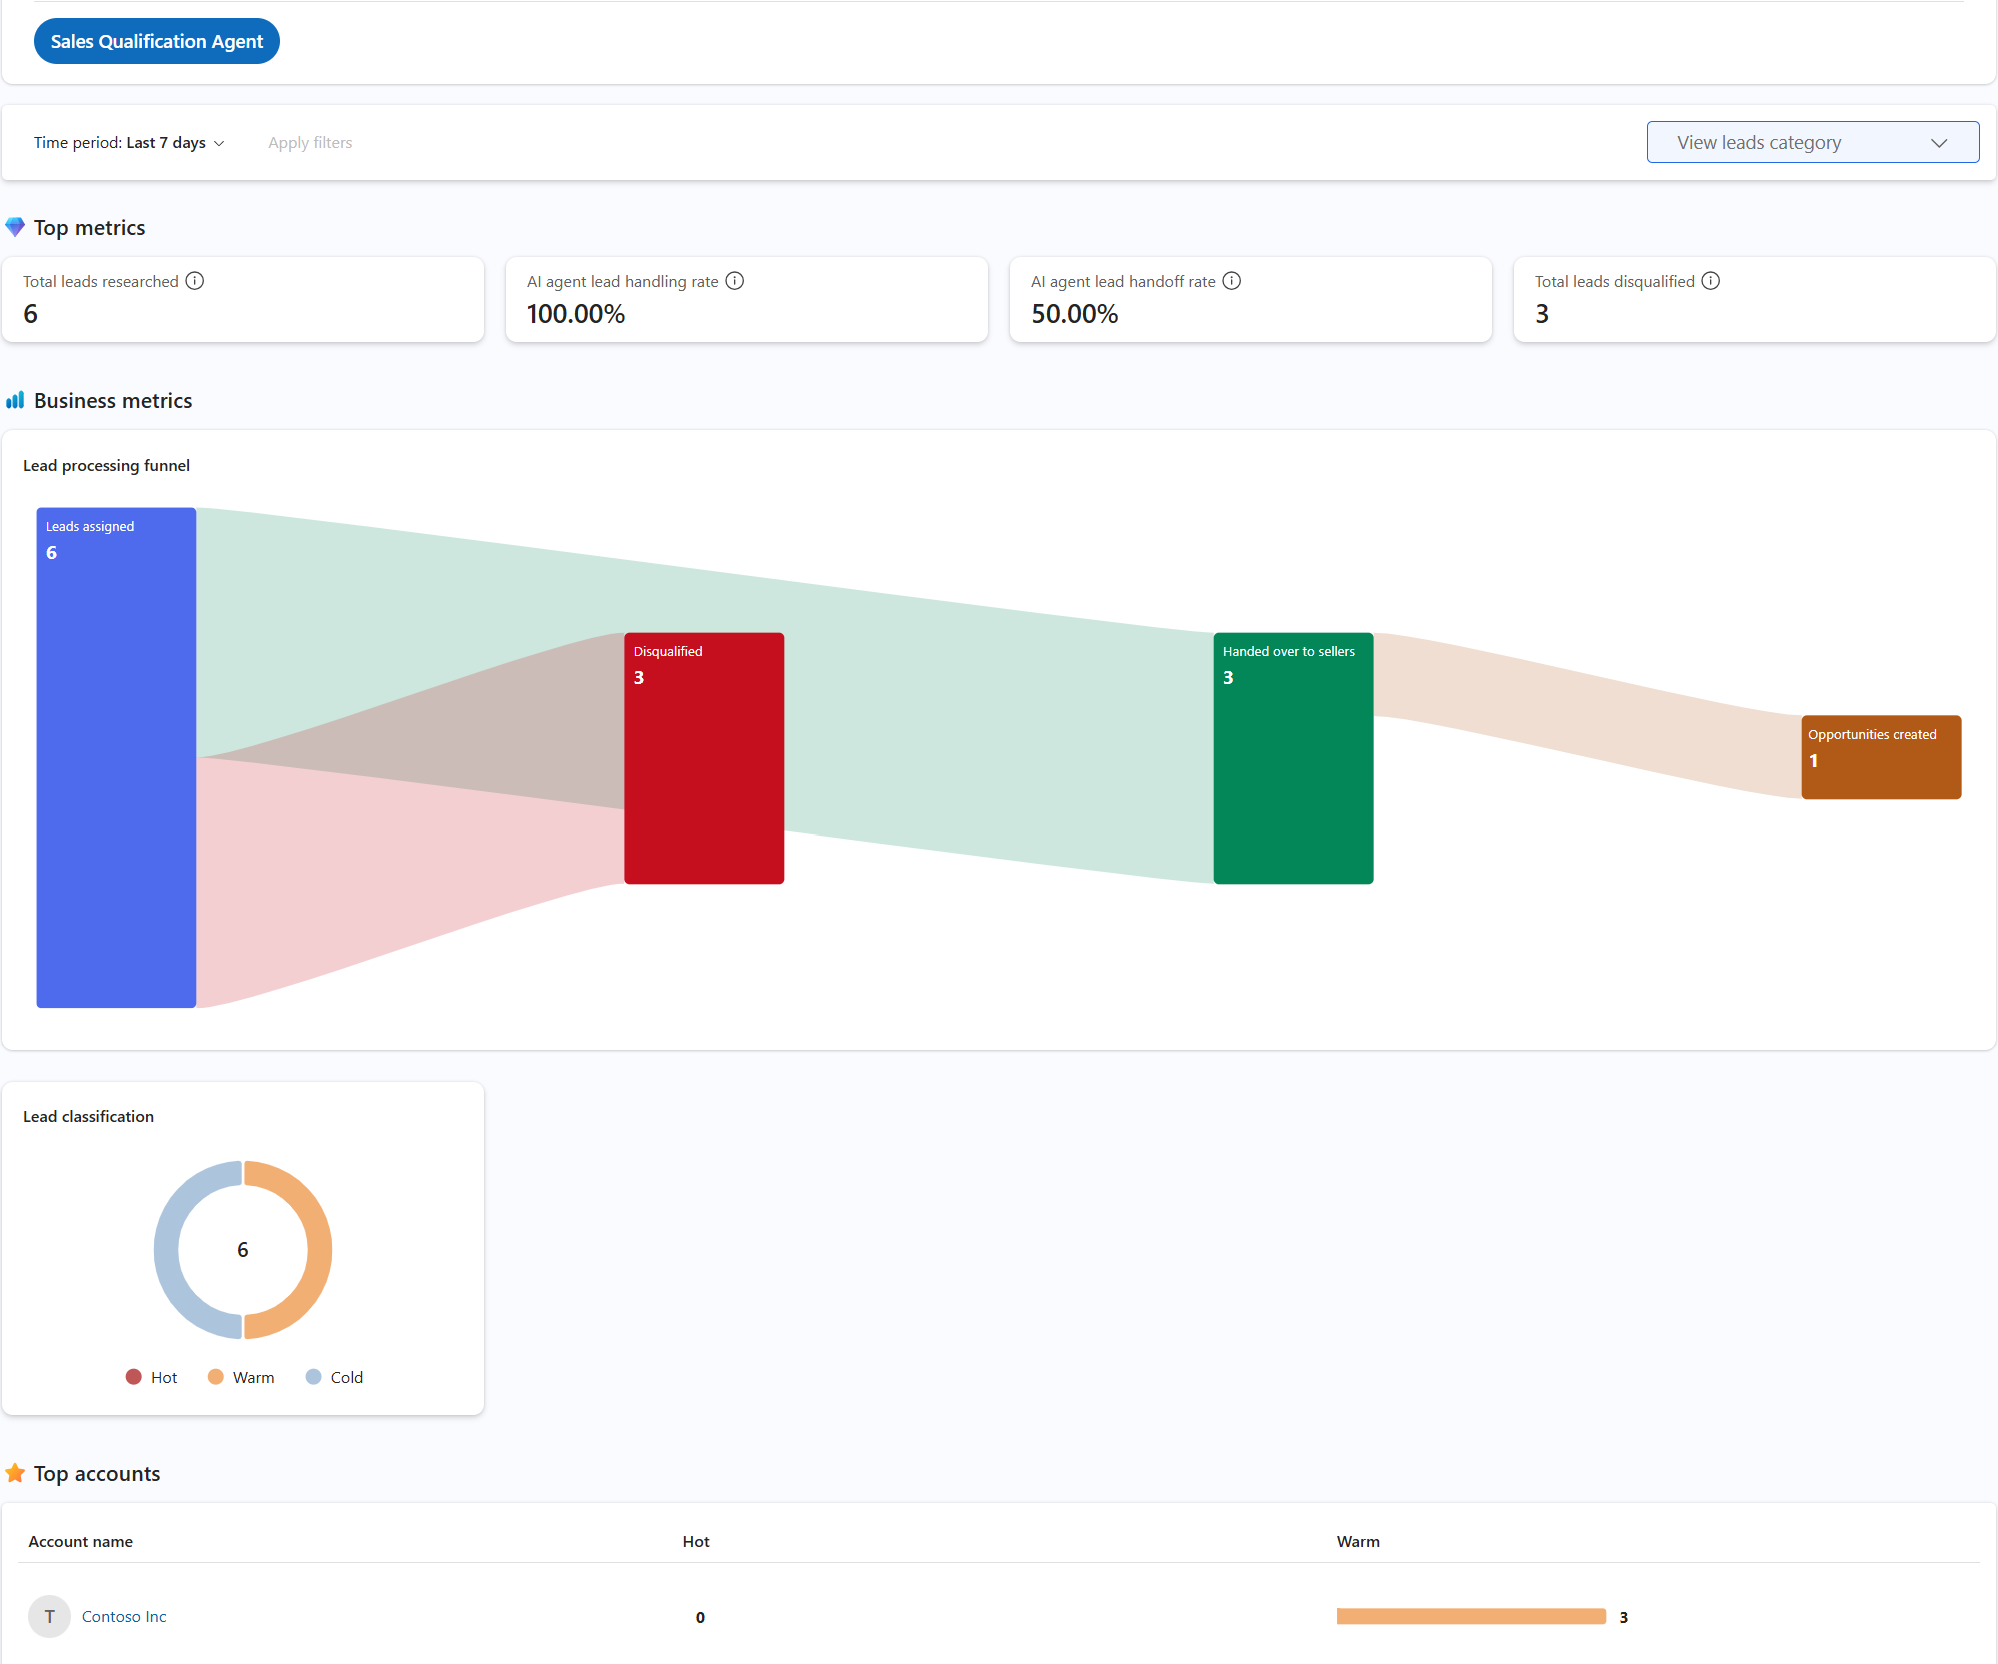The height and width of the screenshot is (1664, 1998).
Task: Select the Disqualified node in the funnel
Action: pos(703,757)
